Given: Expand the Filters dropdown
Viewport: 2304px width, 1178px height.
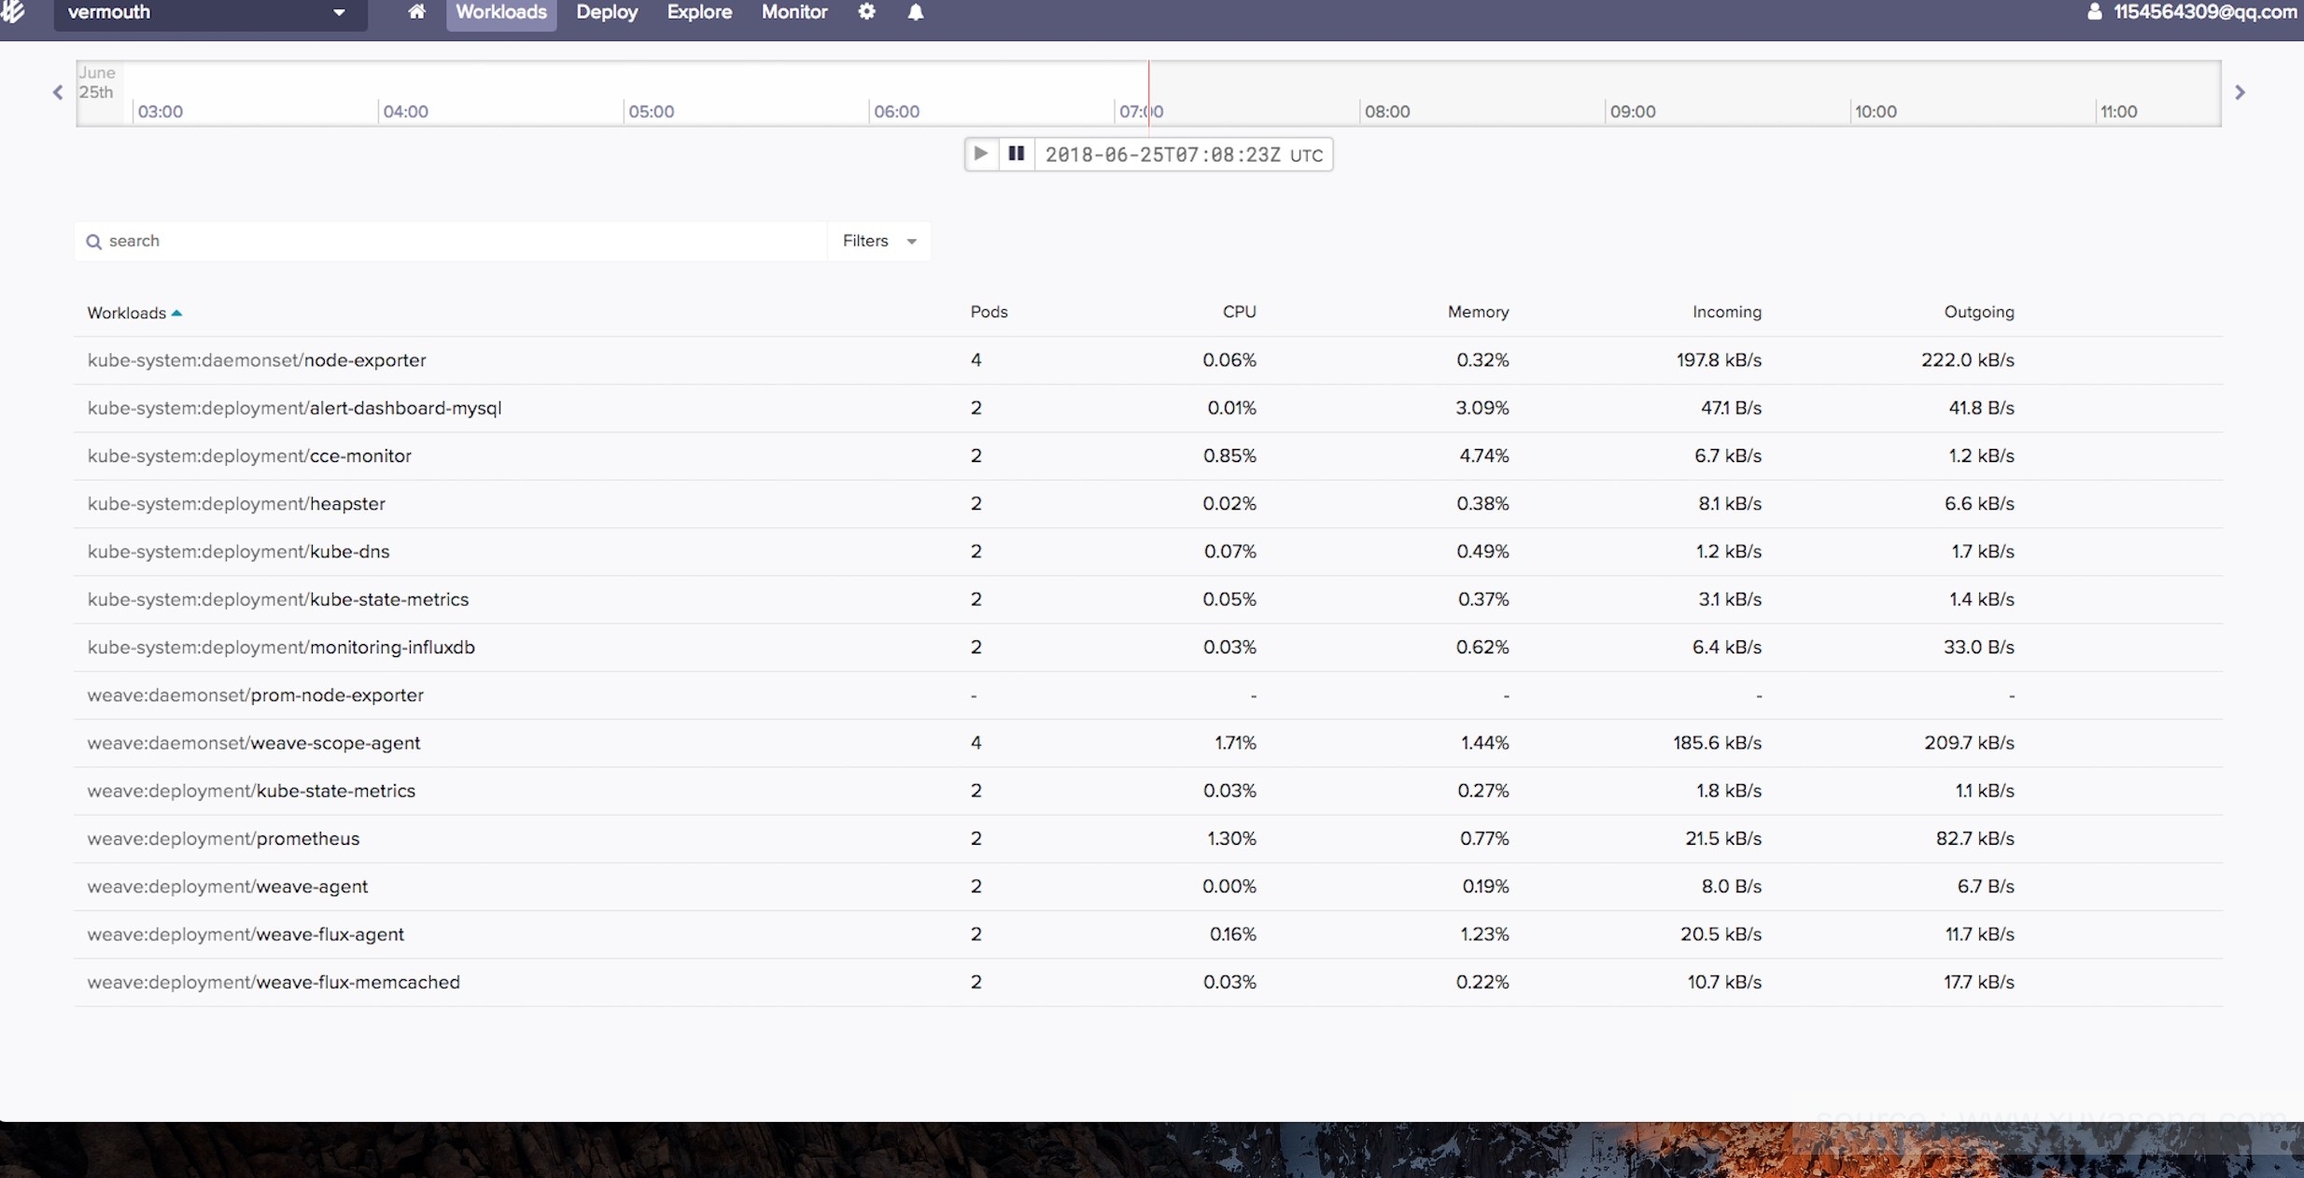Looking at the screenshot, I should click(x=879, y=241).
